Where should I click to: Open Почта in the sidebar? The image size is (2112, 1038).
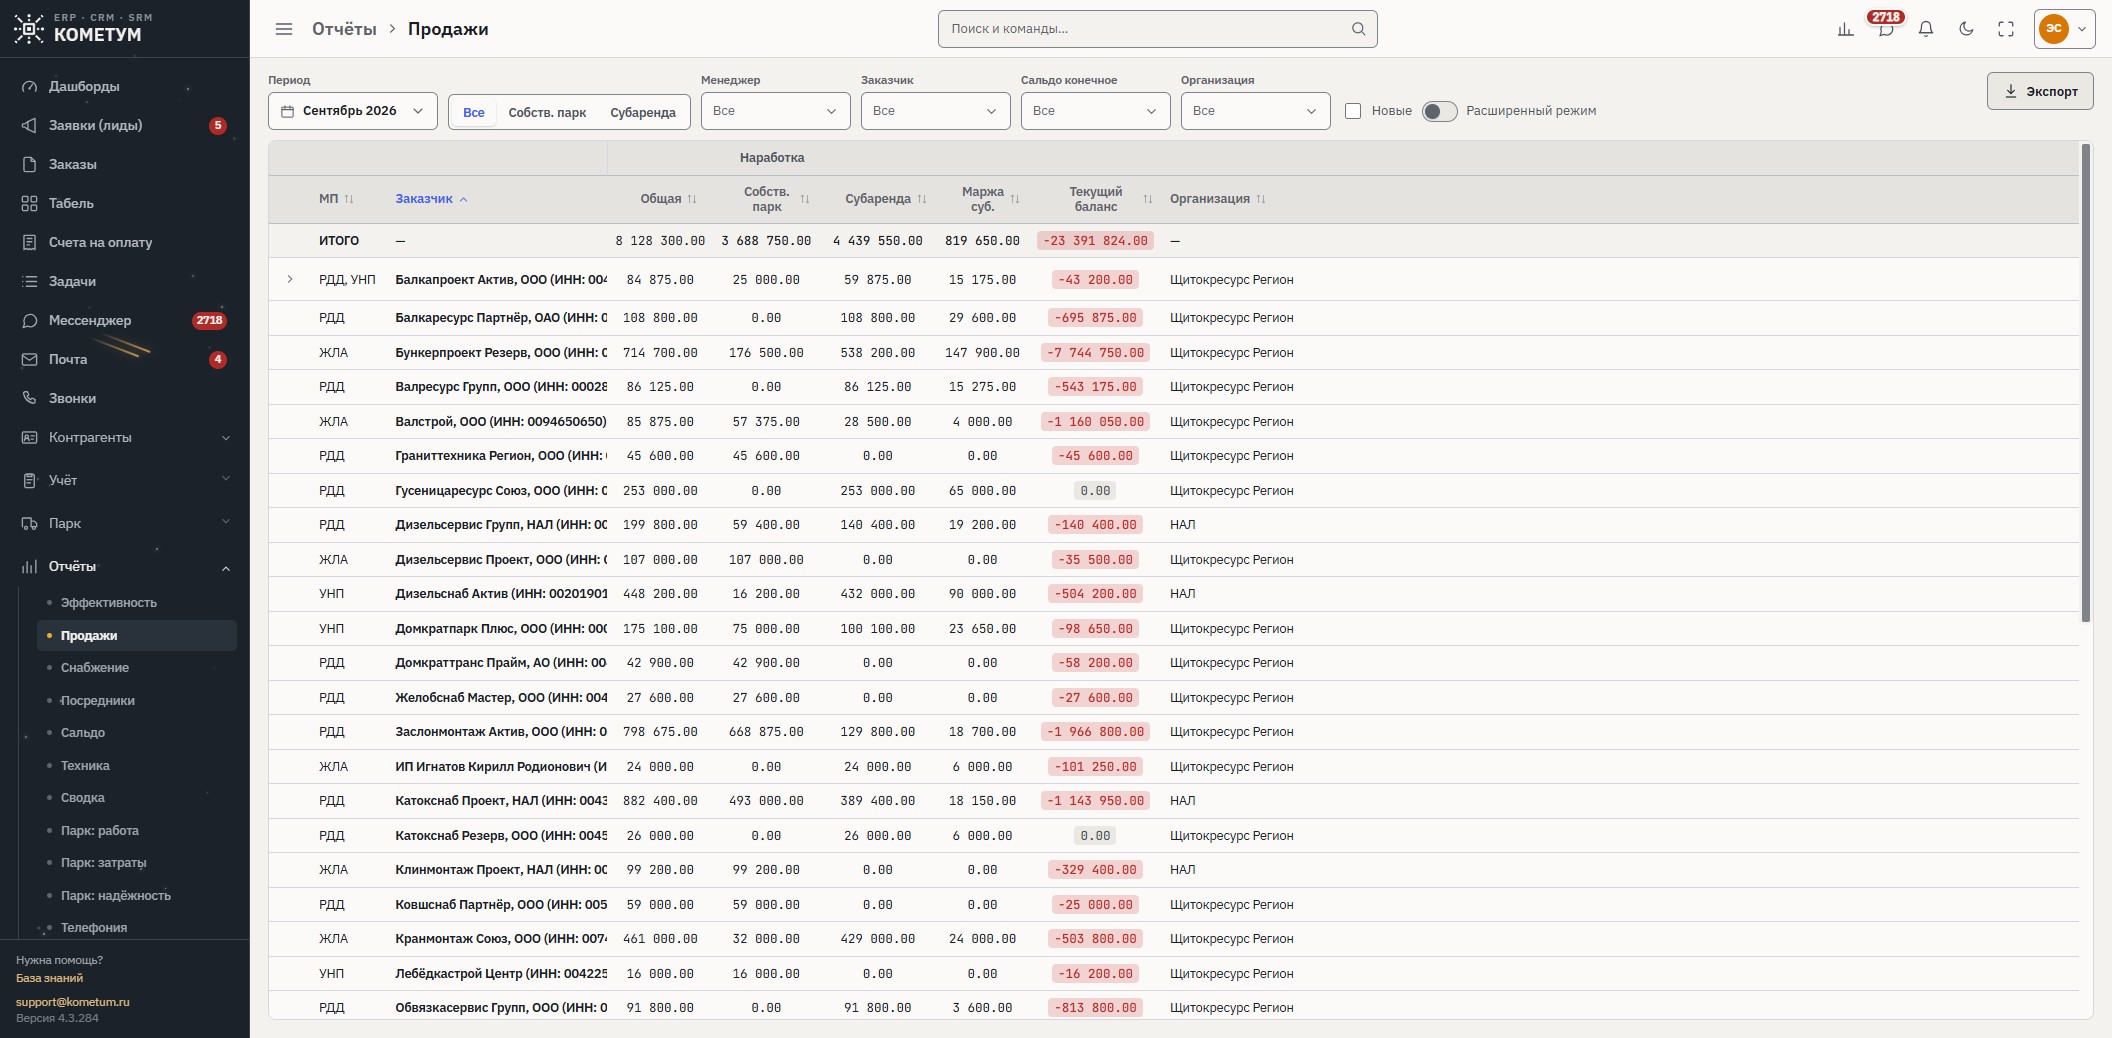coord(125,359)
